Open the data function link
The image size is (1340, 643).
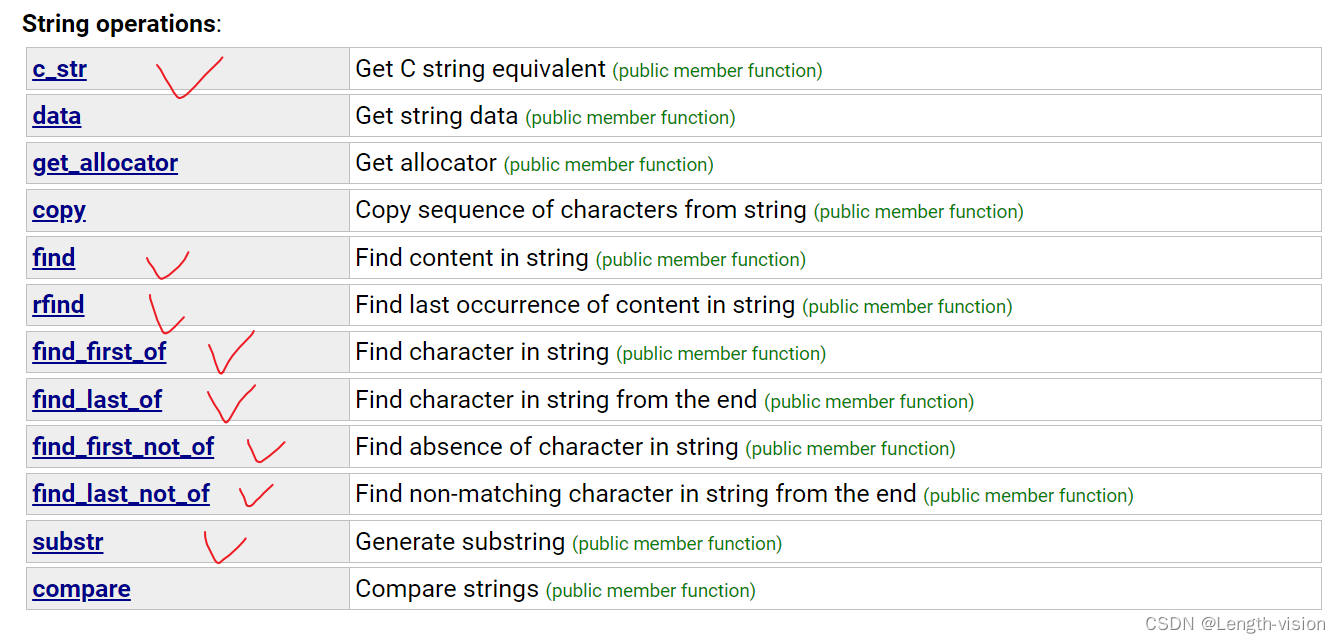click(56, 116)
